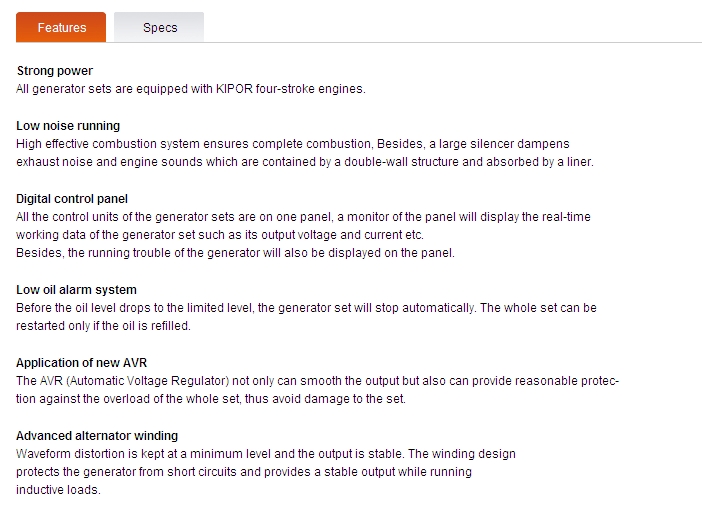Click the line mentioning Automatic Voltage Regulator

point(317,381)
